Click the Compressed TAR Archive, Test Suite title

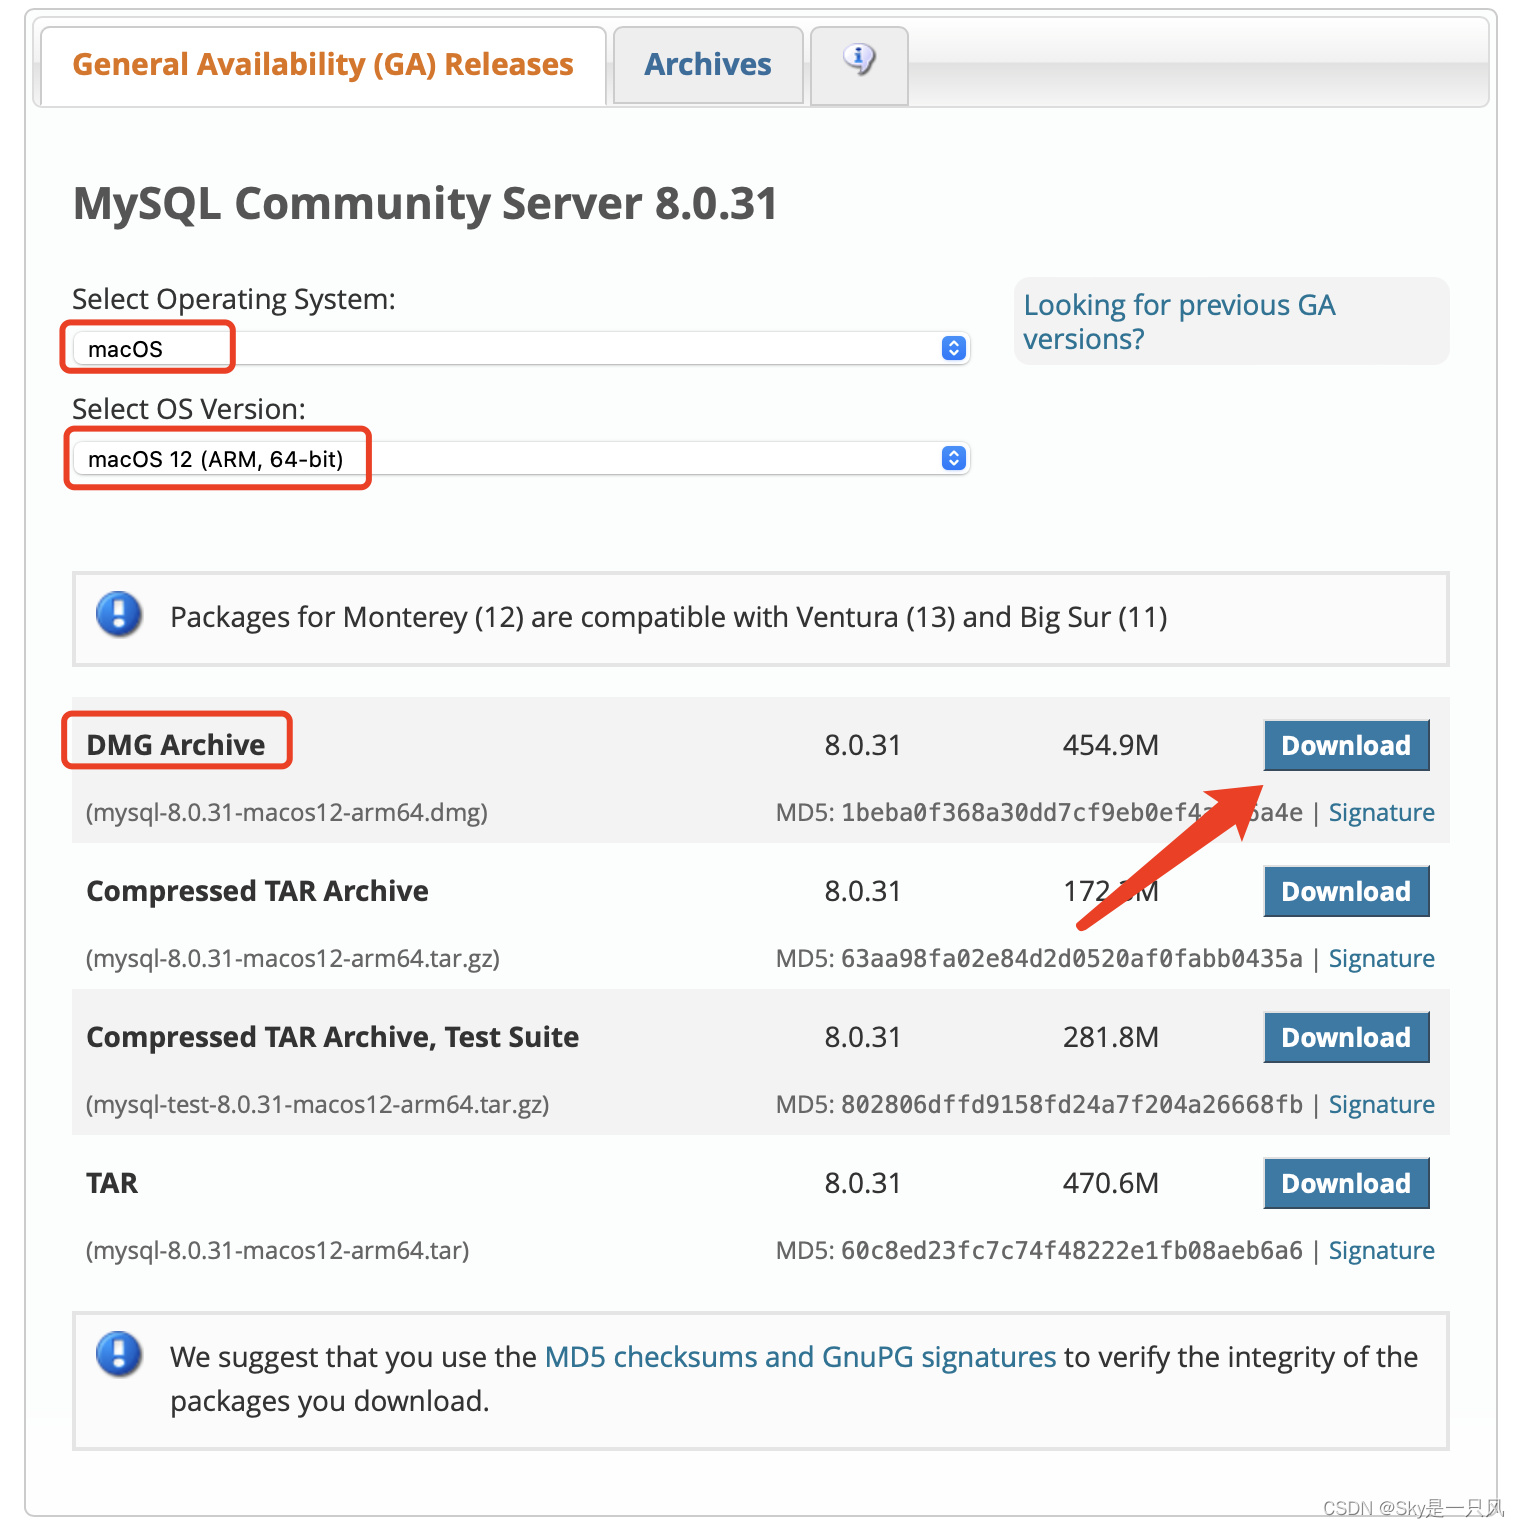333,1037
